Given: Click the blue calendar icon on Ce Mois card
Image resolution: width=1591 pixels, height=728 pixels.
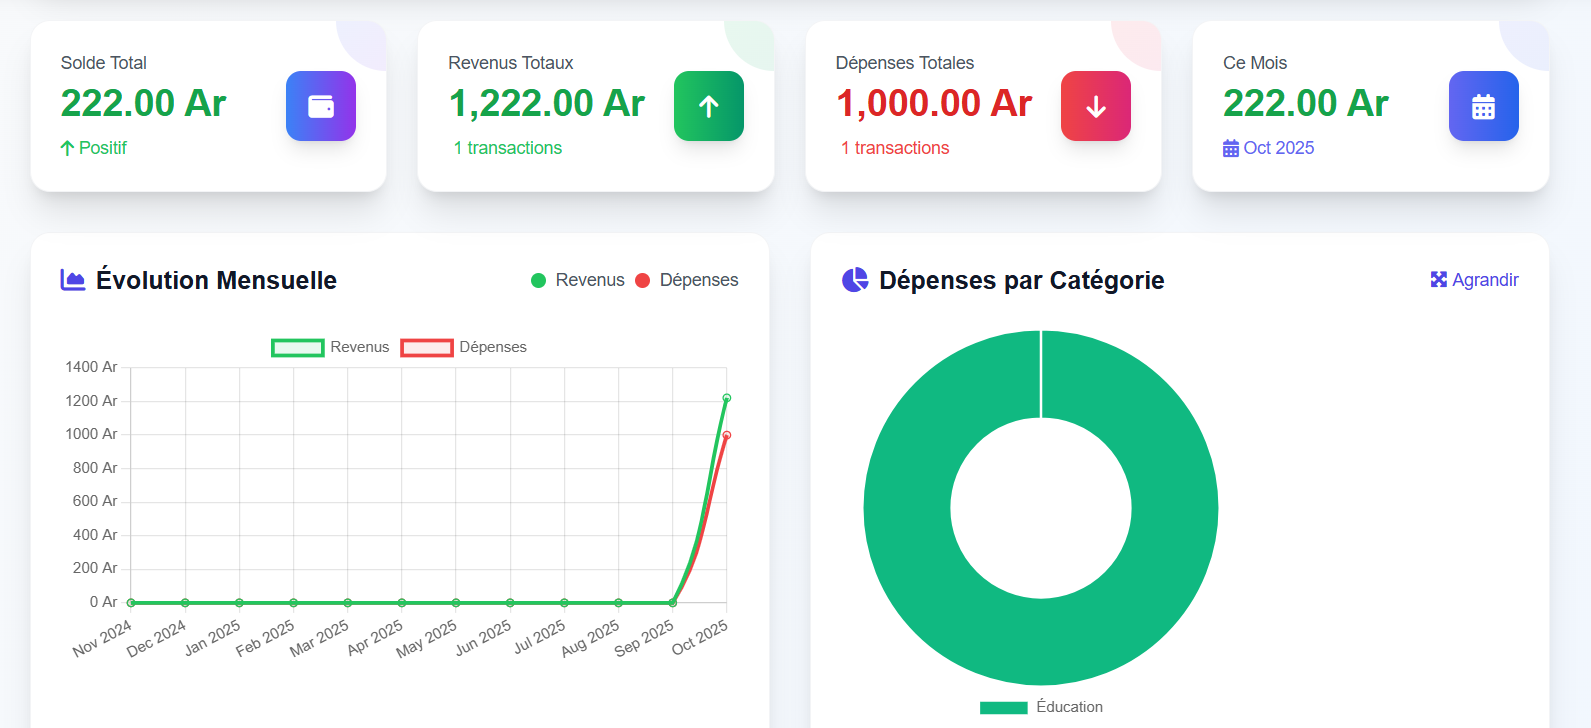Looking at the screenshot, I should (1483, 106).
